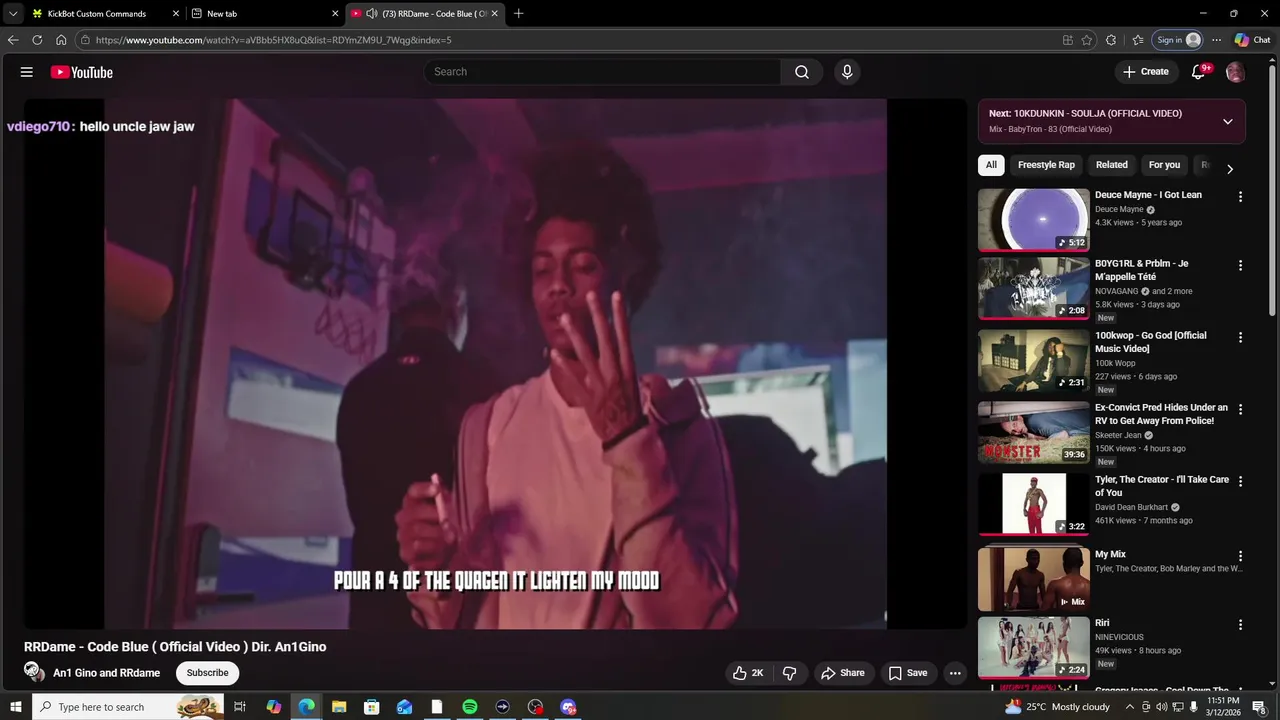
Task: Open the YouTube account avatar menu
Action: pyautogui.click(x=1235, y=72)
